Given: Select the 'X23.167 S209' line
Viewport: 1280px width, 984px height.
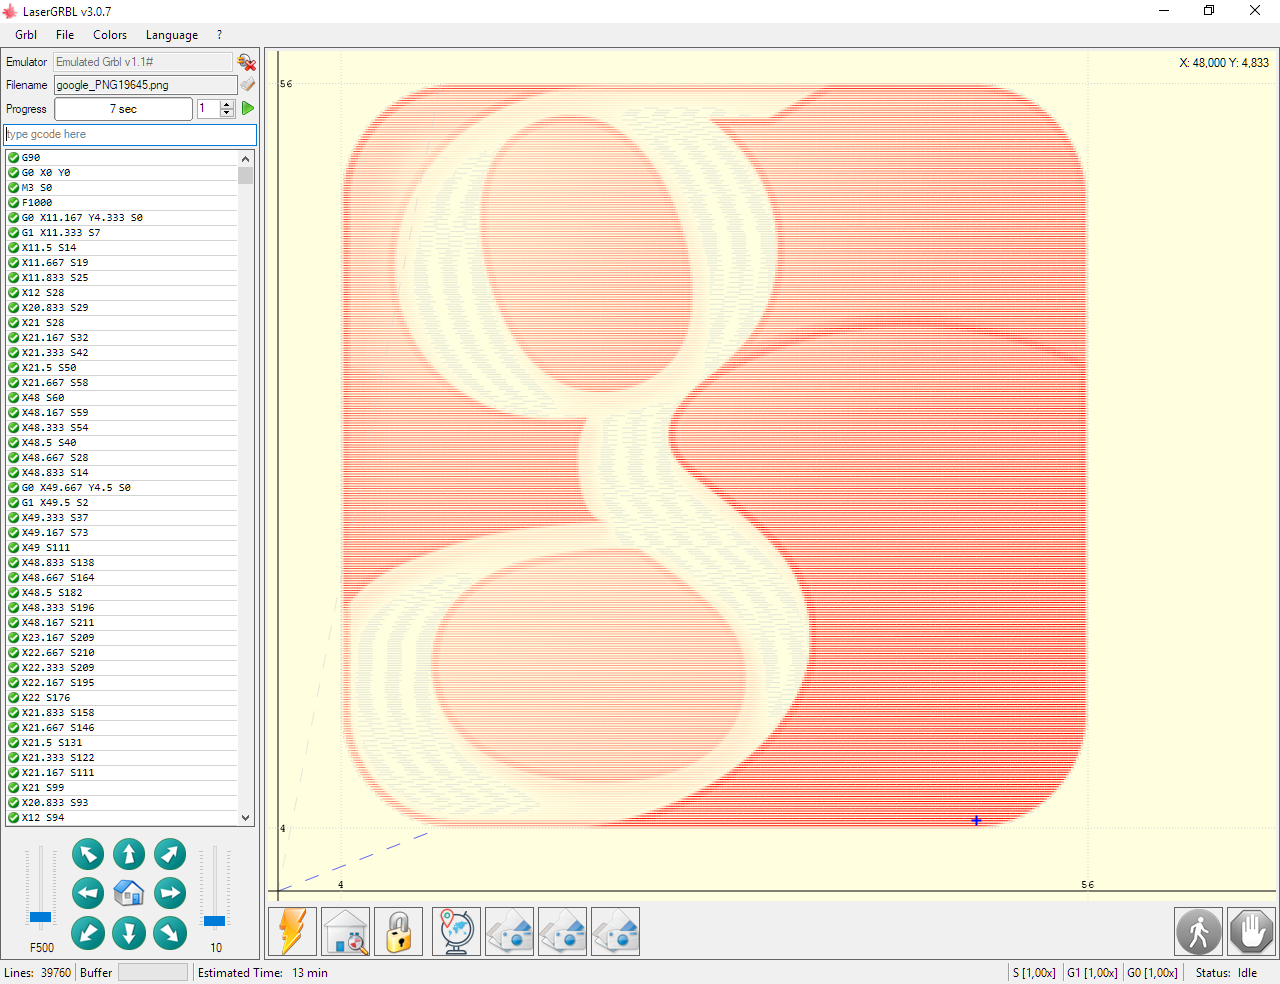Looking at the screenshot, I should click(122, 638).
